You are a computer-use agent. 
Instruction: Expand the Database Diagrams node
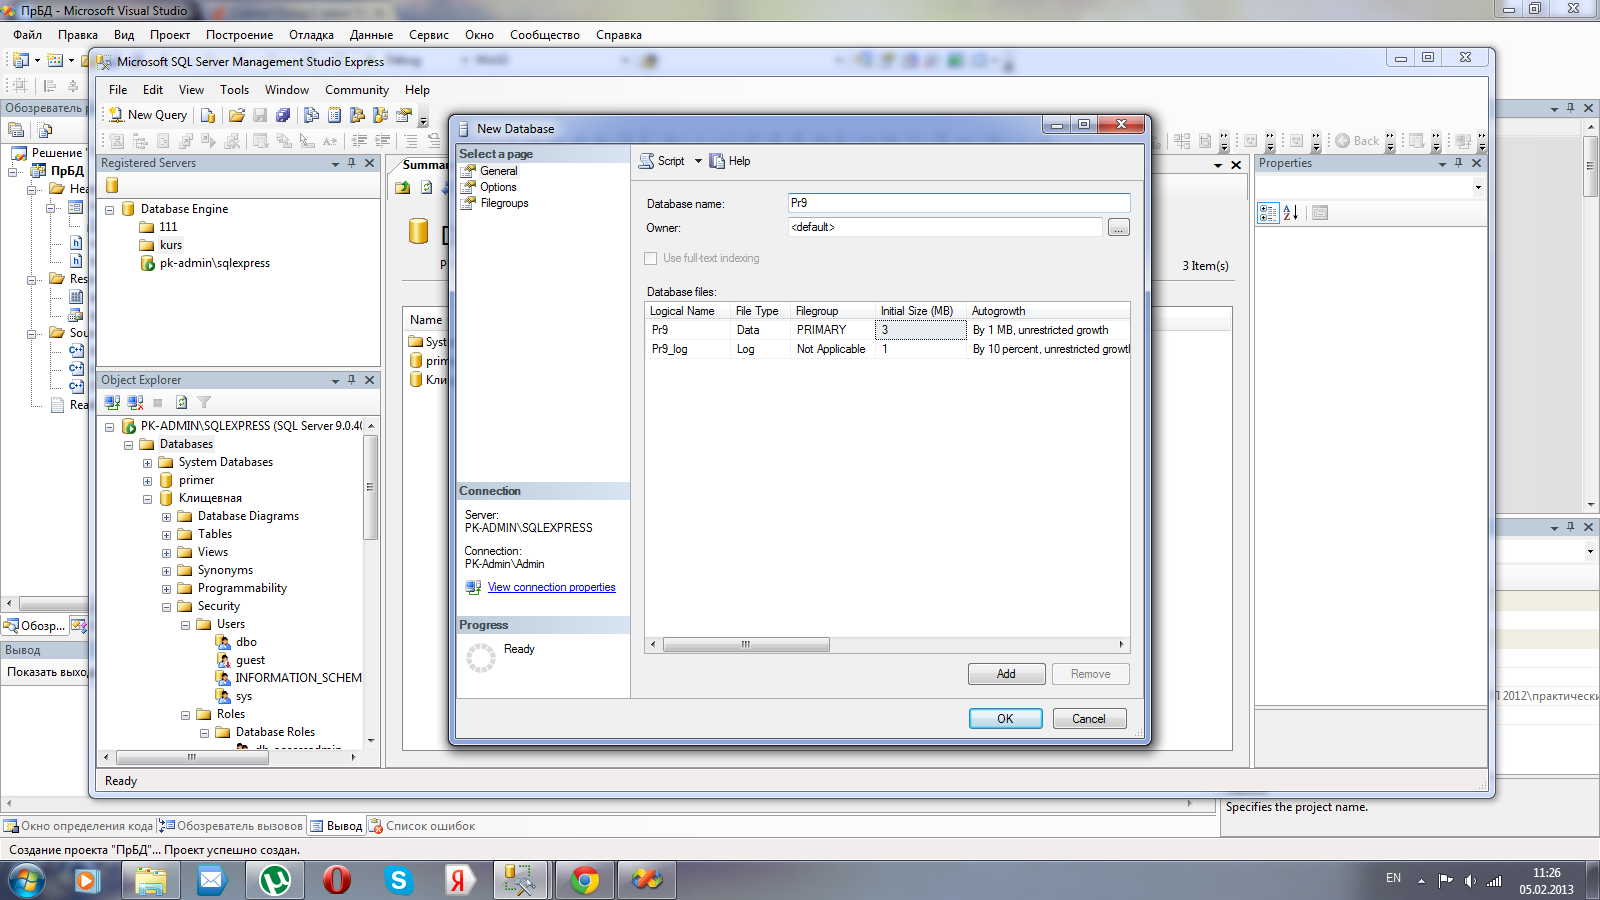pos(167,517)
